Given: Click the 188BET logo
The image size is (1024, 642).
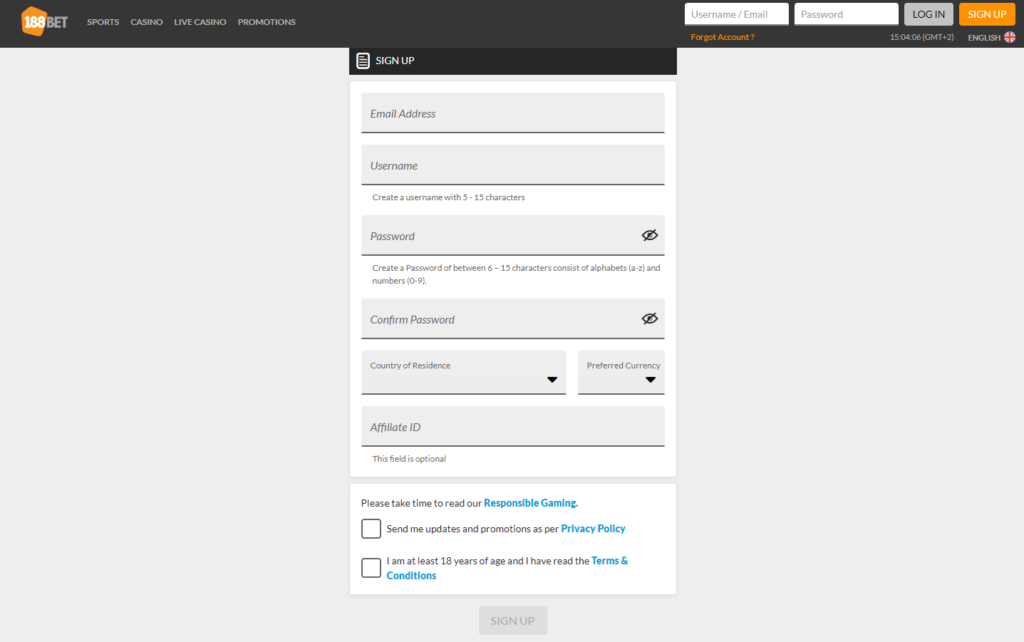Looking at the screenshot, I should click(x=44, y=22).
